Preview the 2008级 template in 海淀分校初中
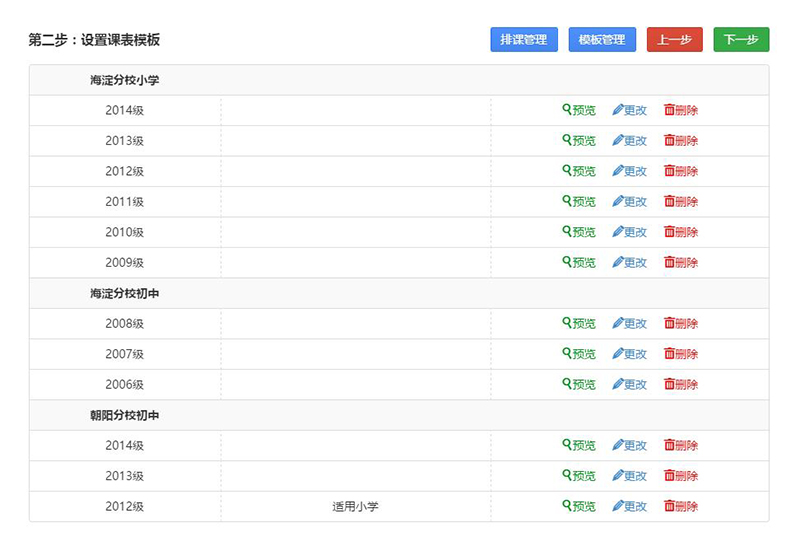800x546 pixels. click(579, 323)
